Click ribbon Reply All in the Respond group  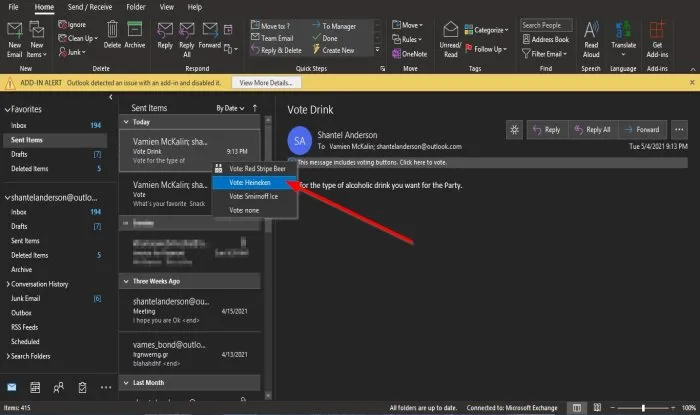[187, 40]
